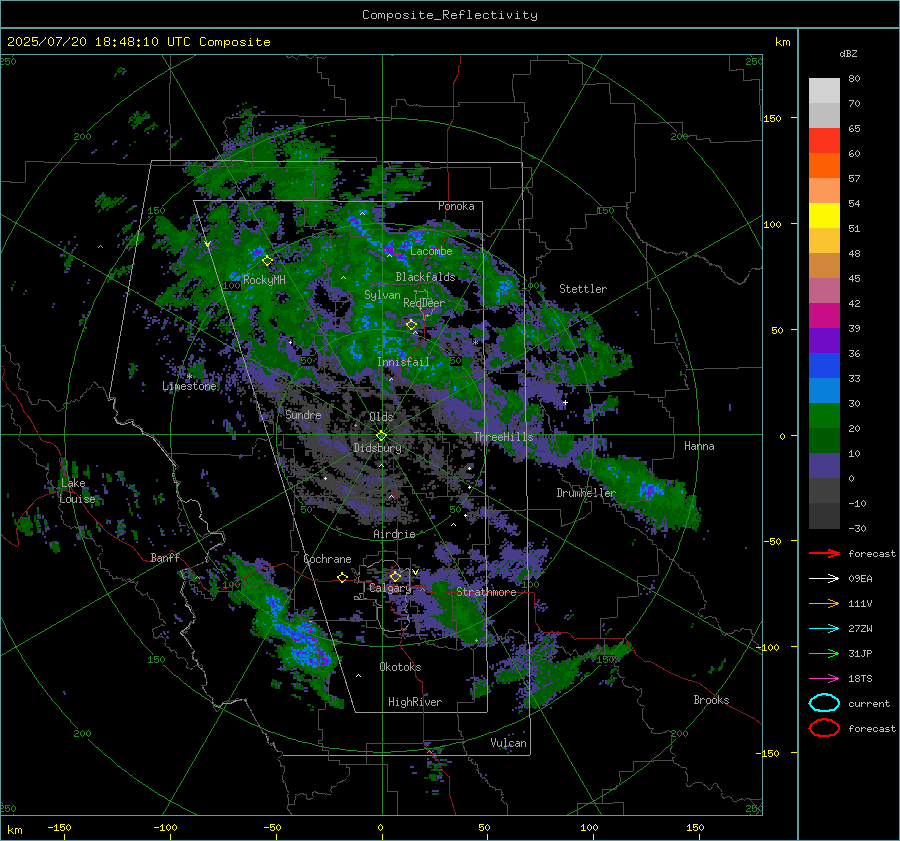Image resolution: width=900 pixels, height=841 pixels.
Task: Click the 2025/07/20 18:48:10 UTC timestamp
Action: pos(101,42)
